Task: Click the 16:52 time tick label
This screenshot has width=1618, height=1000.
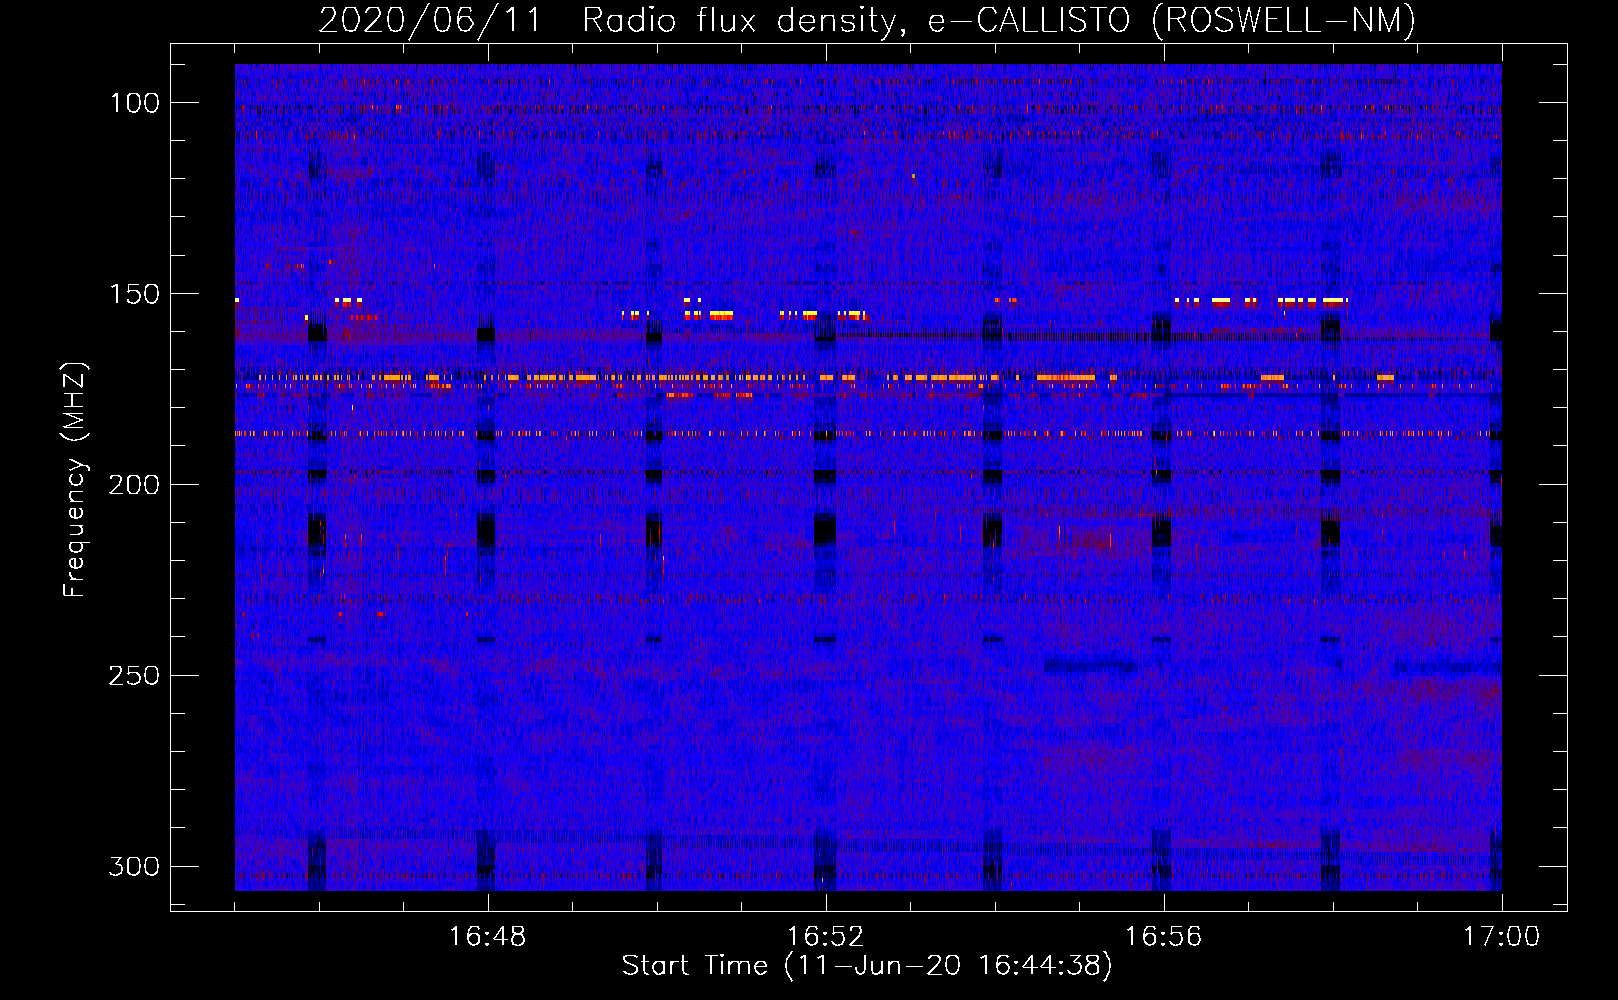Action: (825, 937)
